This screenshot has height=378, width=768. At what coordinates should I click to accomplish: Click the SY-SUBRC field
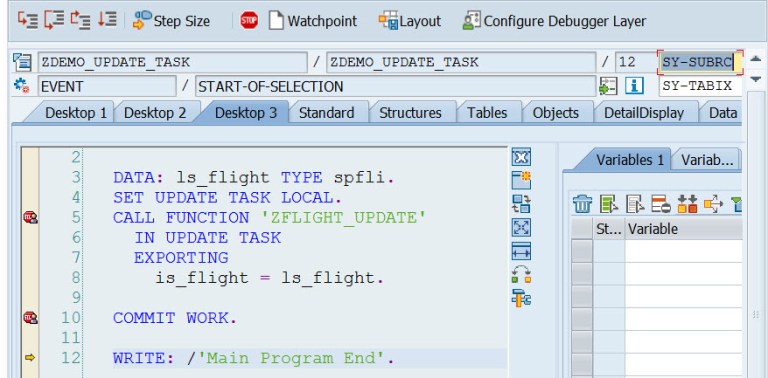[x=700, y=62]
